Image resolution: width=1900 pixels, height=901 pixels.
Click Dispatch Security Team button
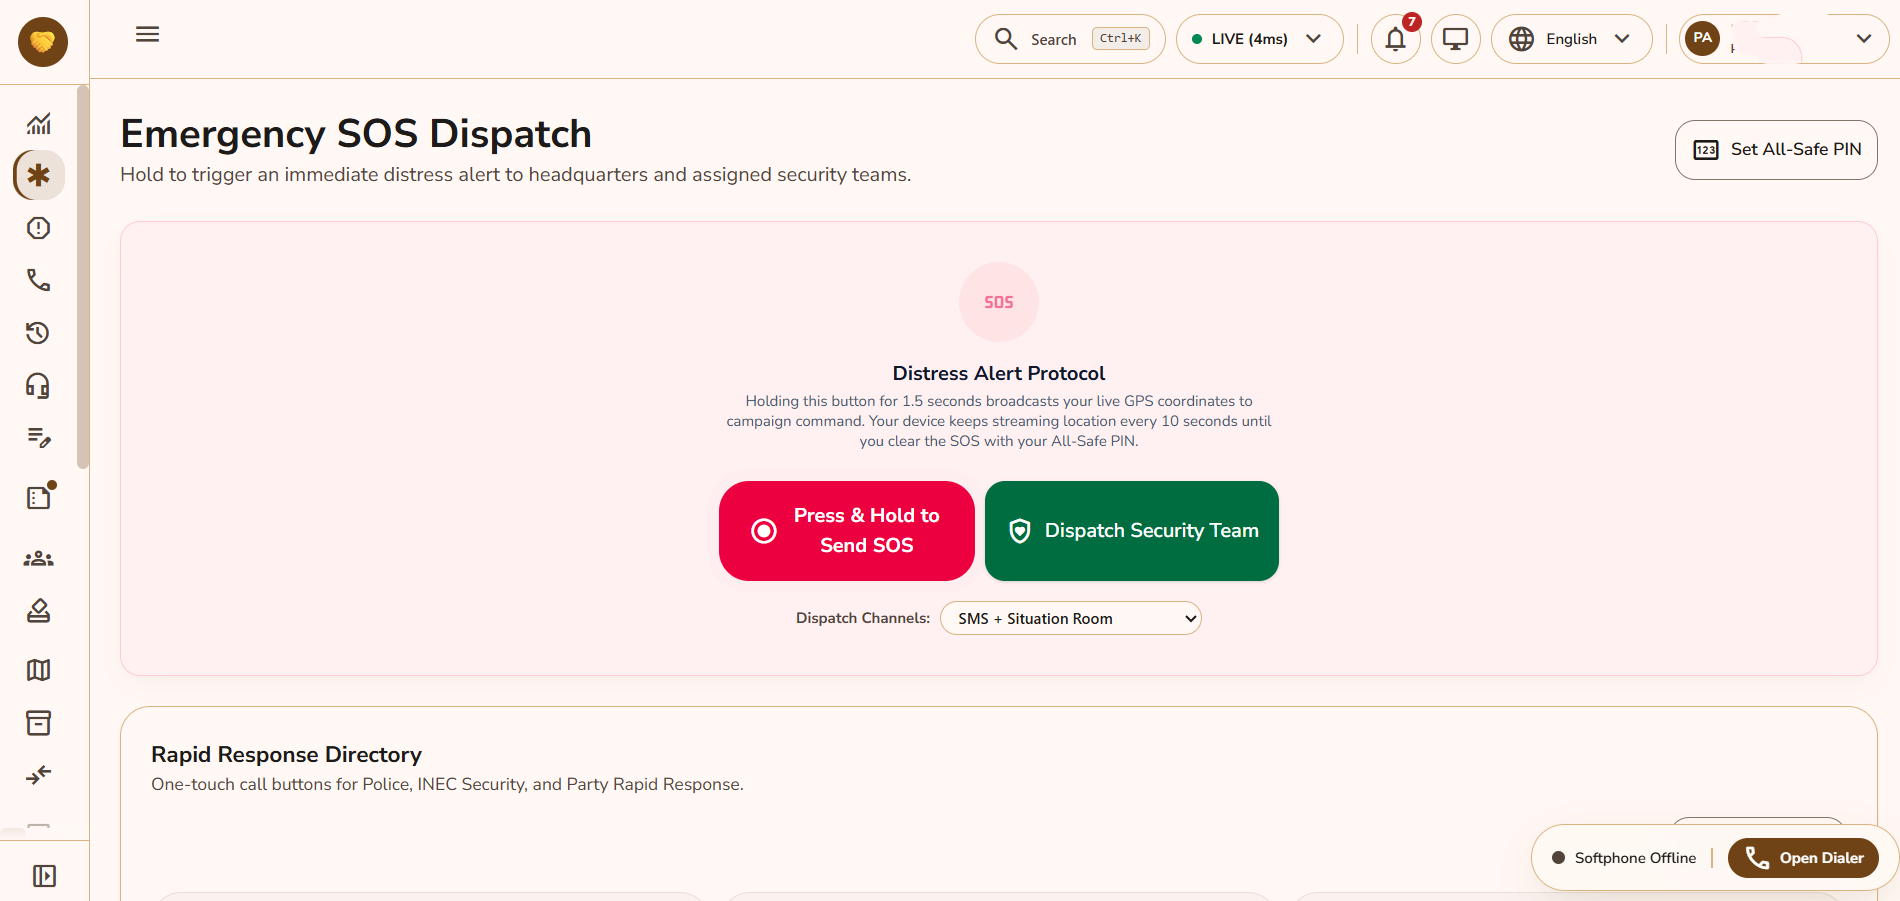coord(1132,531)
